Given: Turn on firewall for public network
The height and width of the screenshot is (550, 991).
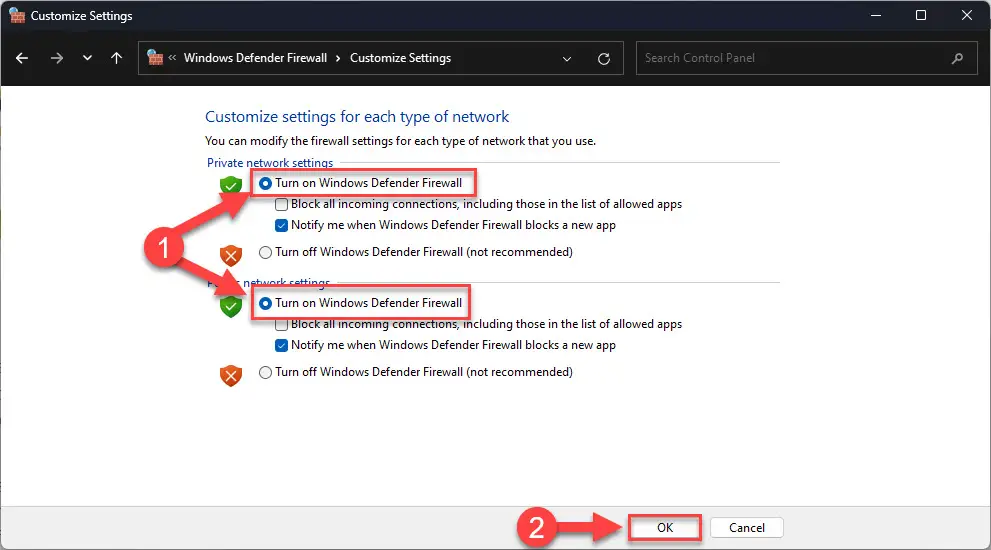Looking at the screenshot, I should tap(265, 303).
